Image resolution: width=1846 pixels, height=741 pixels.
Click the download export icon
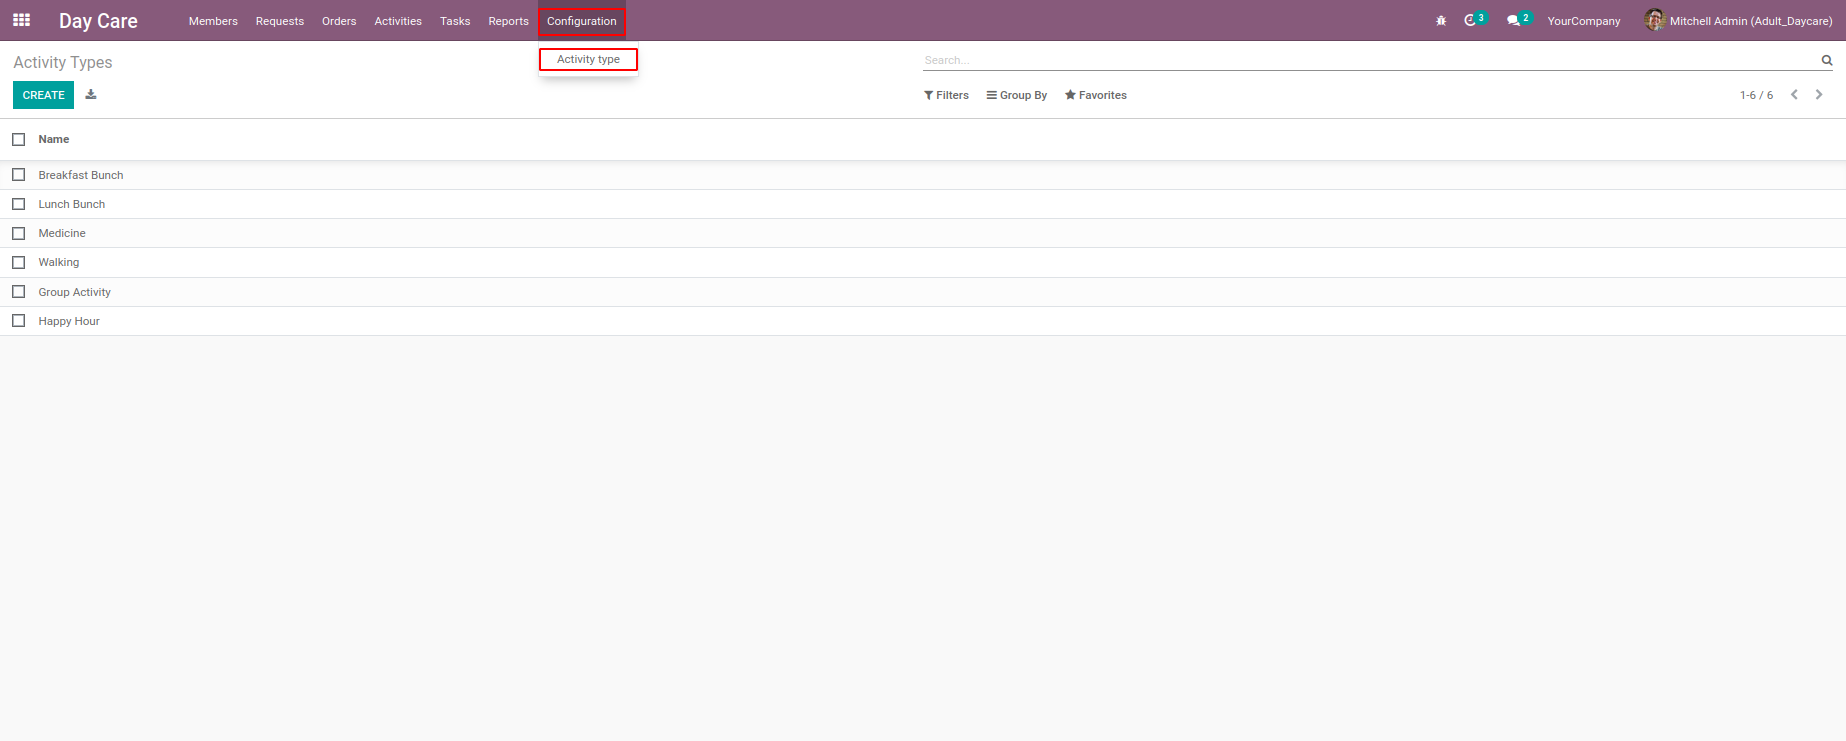(91, 95)
